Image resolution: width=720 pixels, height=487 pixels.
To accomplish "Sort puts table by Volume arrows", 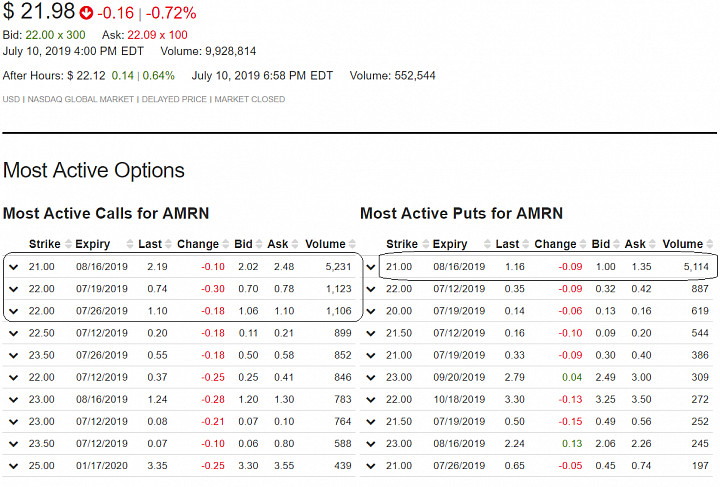I will pos(709,244).
